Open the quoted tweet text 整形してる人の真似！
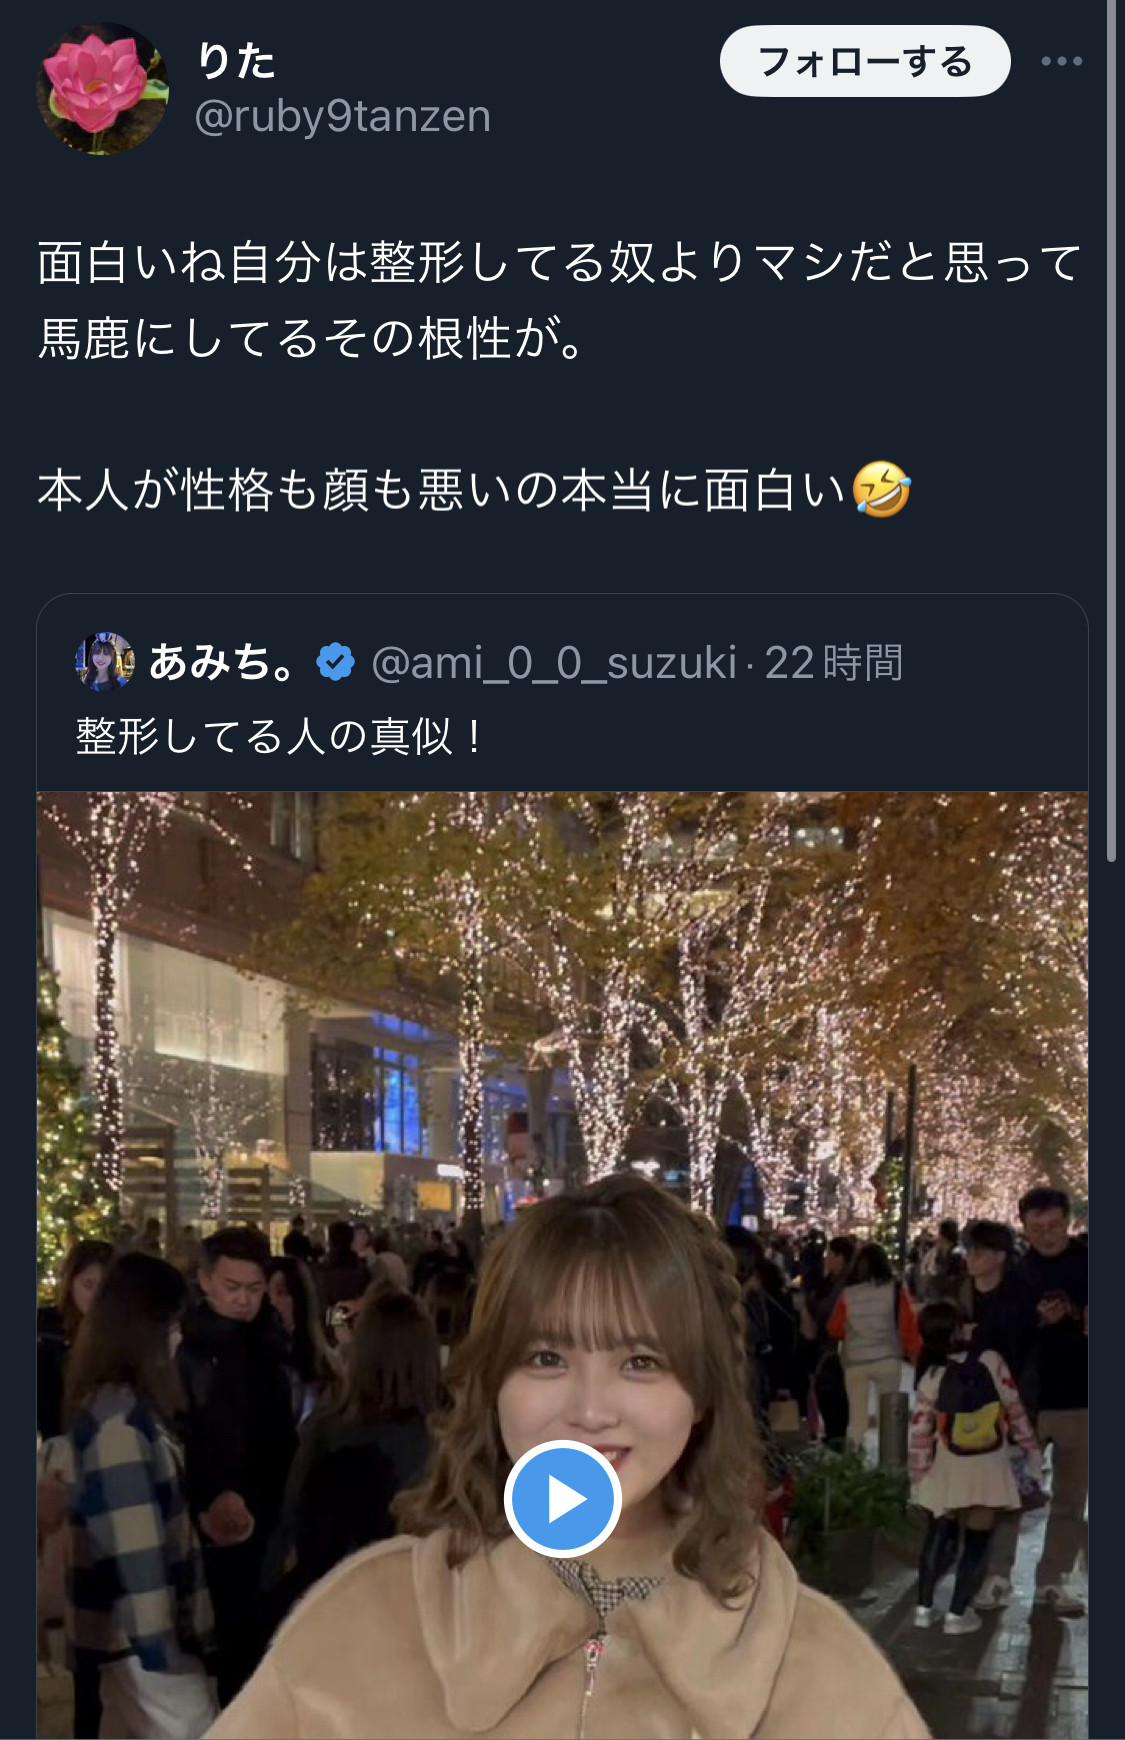 pyautogui.click(x=280, y=736)
